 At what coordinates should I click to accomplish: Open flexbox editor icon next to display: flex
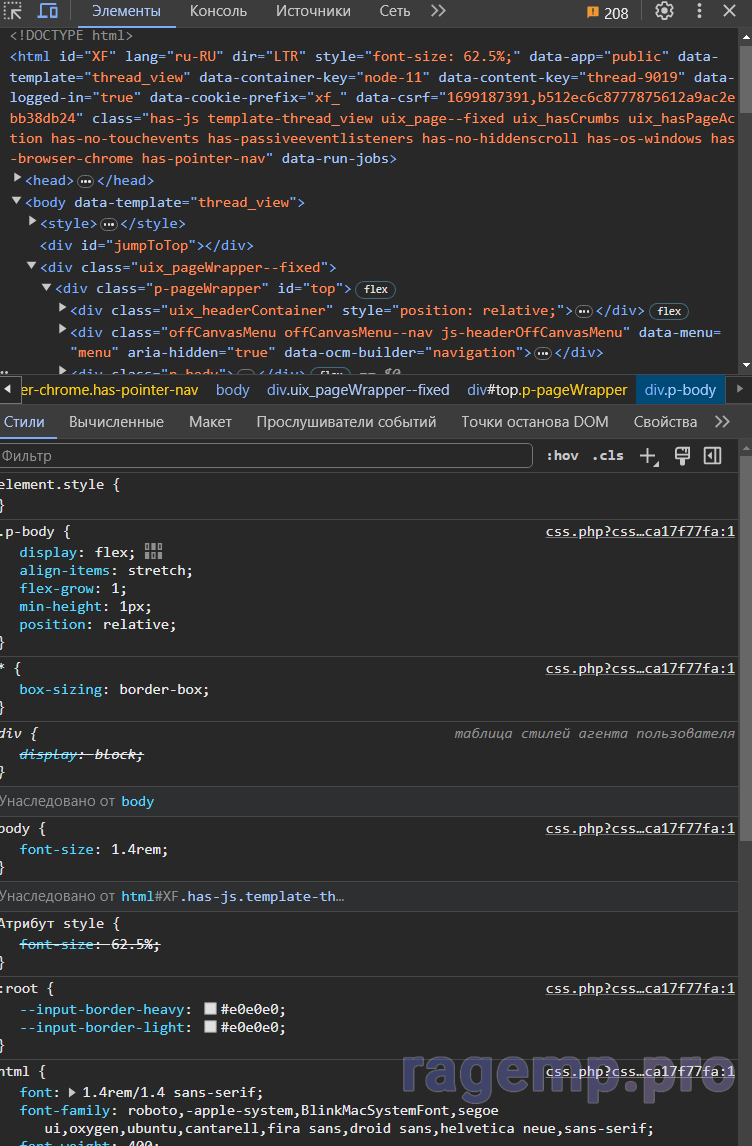(153, 551)
